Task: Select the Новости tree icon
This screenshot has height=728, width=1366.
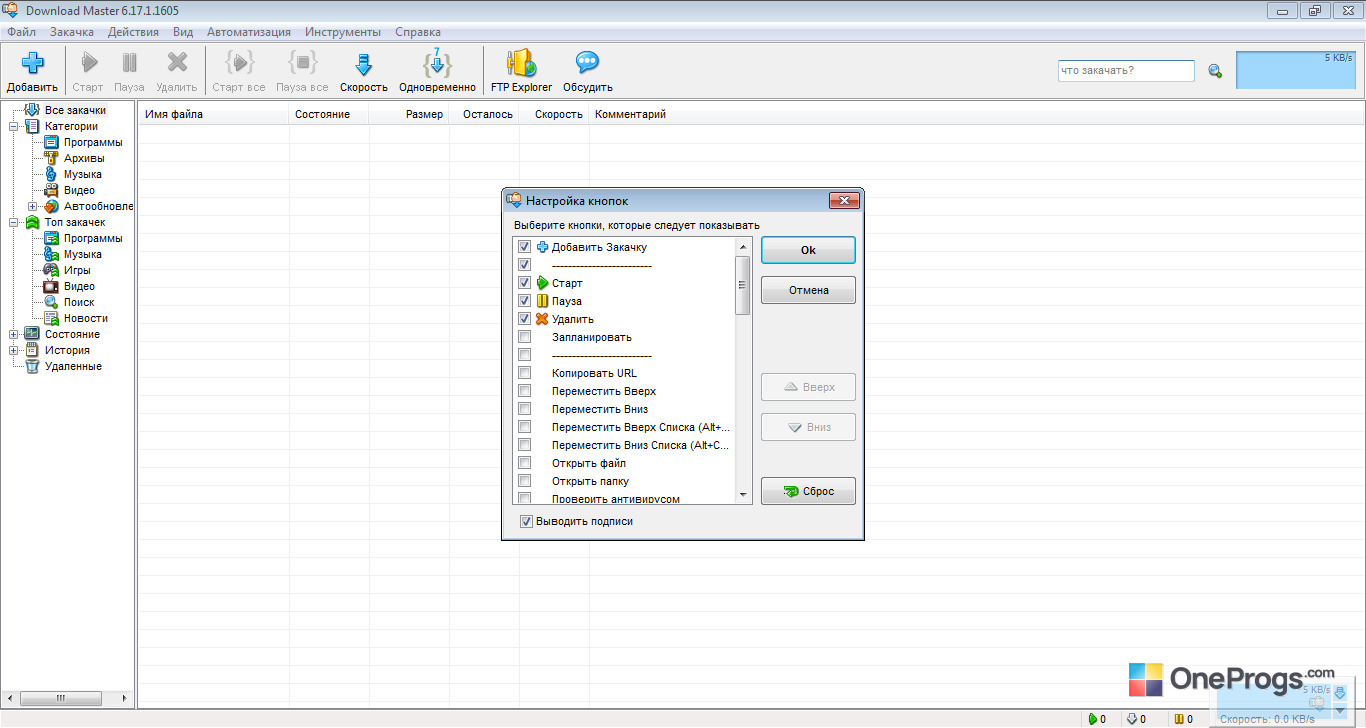Action: click(x=52, y=318)
